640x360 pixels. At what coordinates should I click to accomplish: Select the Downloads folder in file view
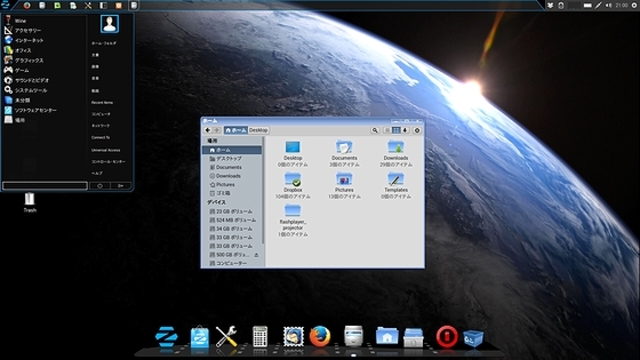[x=396, y=153]
